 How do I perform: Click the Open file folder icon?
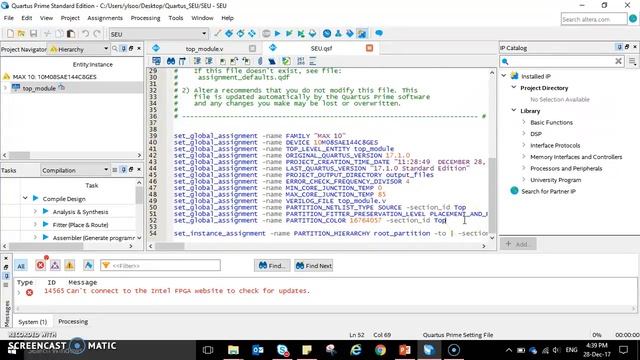coord(21,33)
